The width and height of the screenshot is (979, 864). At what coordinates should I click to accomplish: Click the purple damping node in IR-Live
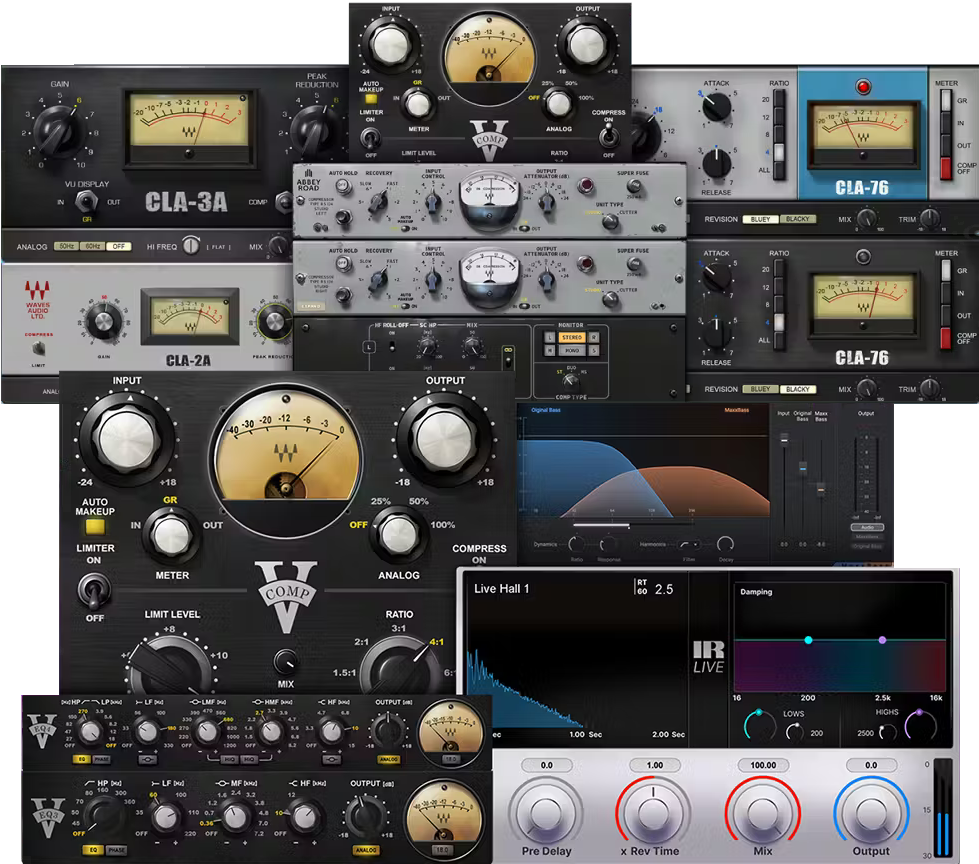pos(882,640)
